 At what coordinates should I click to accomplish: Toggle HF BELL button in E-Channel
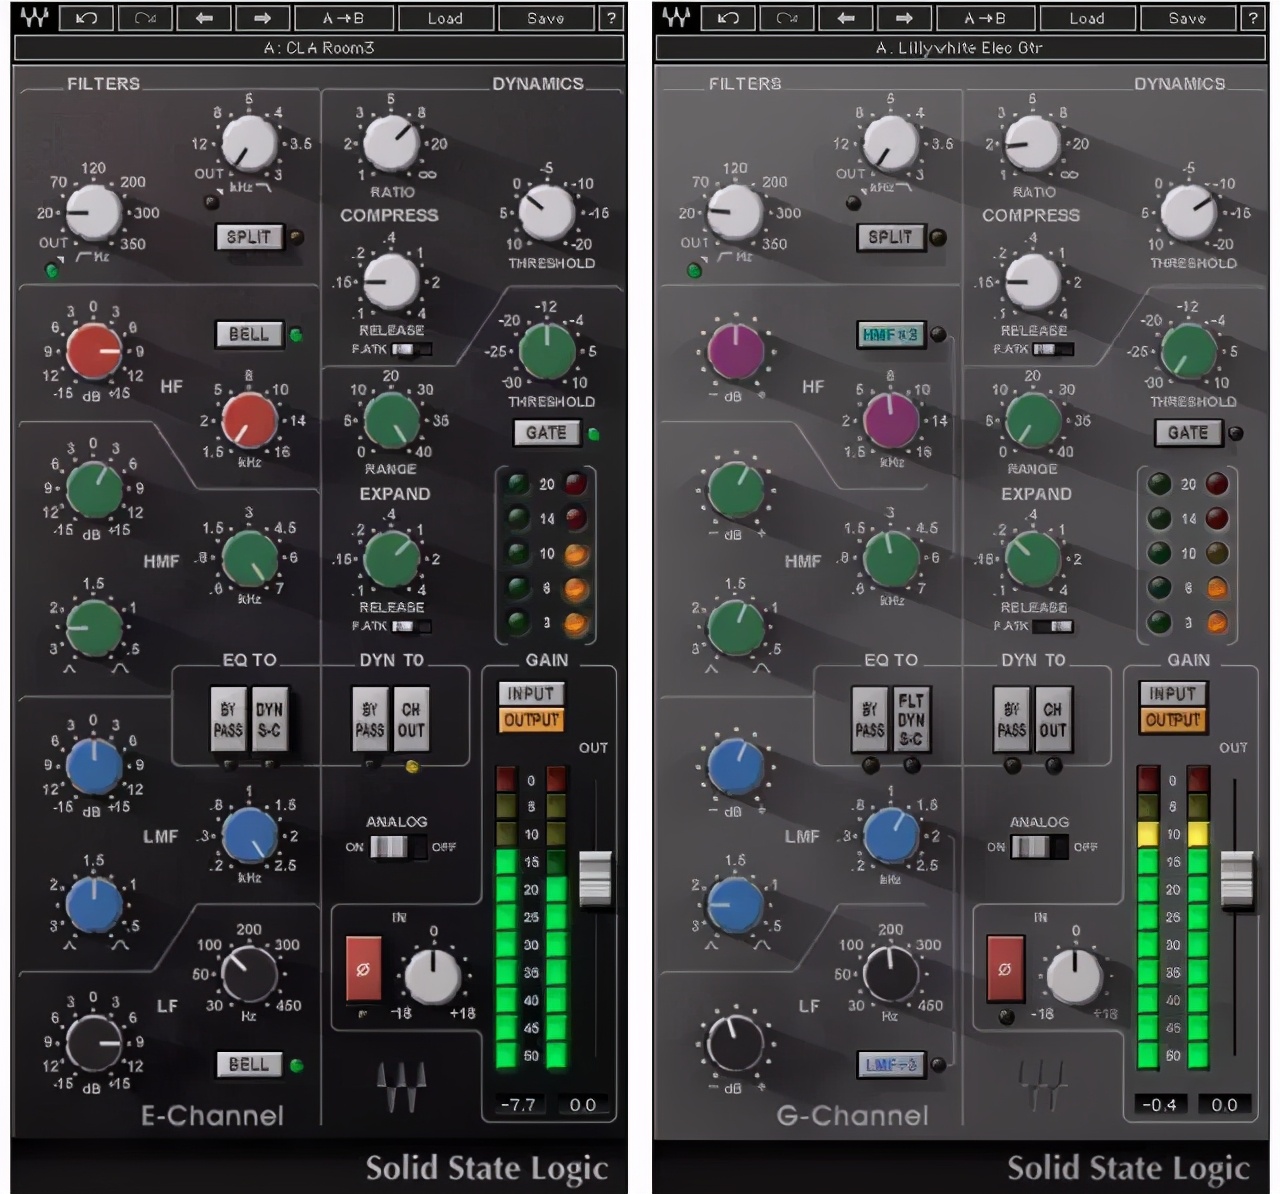pyautogui.click(x=249, y=334)
